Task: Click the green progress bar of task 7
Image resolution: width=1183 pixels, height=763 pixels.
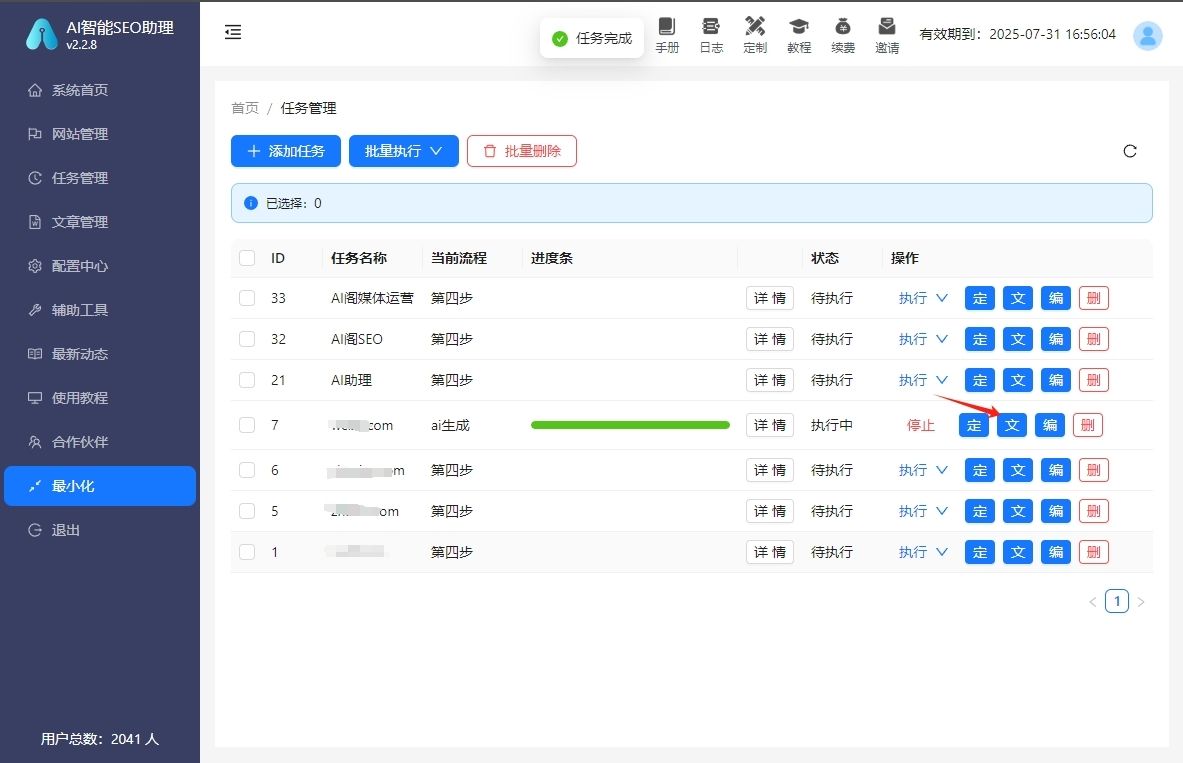Action: pyautogui.click(x=630, y=425)
